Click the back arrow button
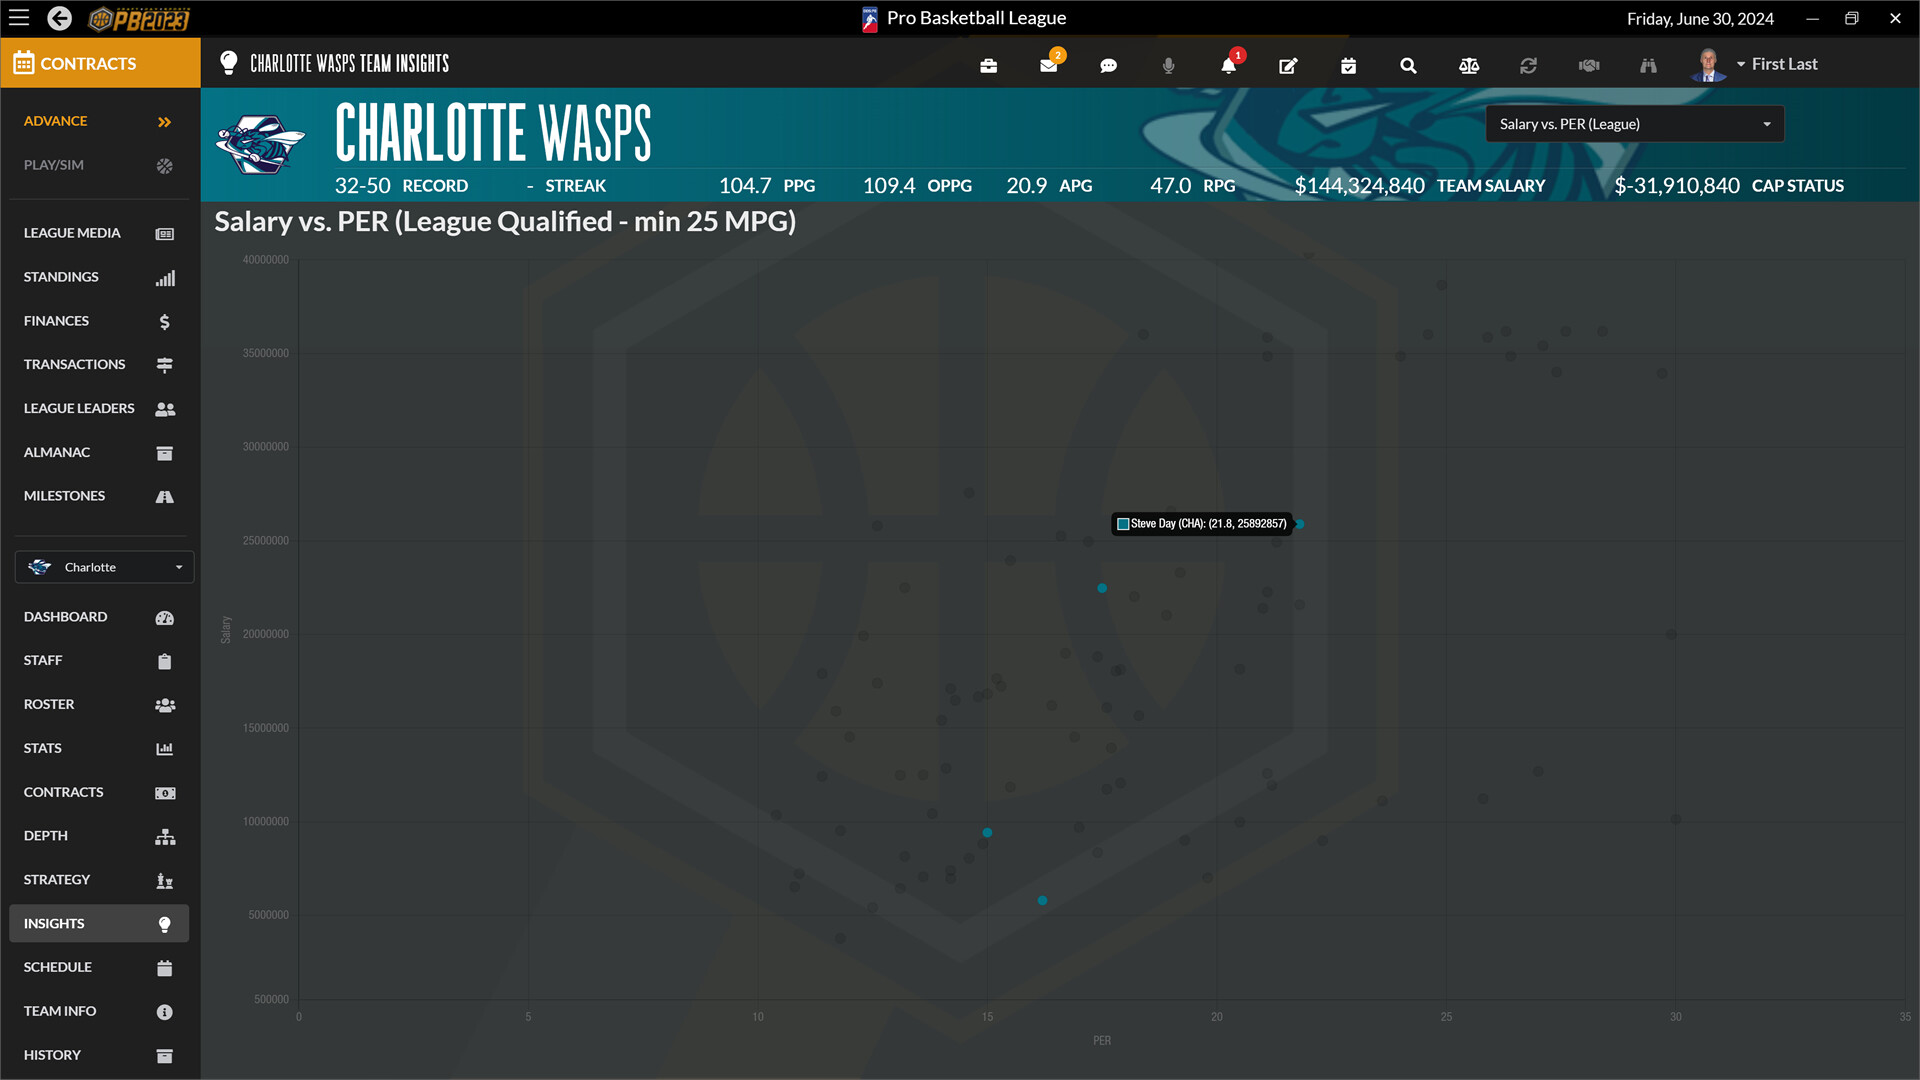 pyautogui.click(x=59, y=18)
